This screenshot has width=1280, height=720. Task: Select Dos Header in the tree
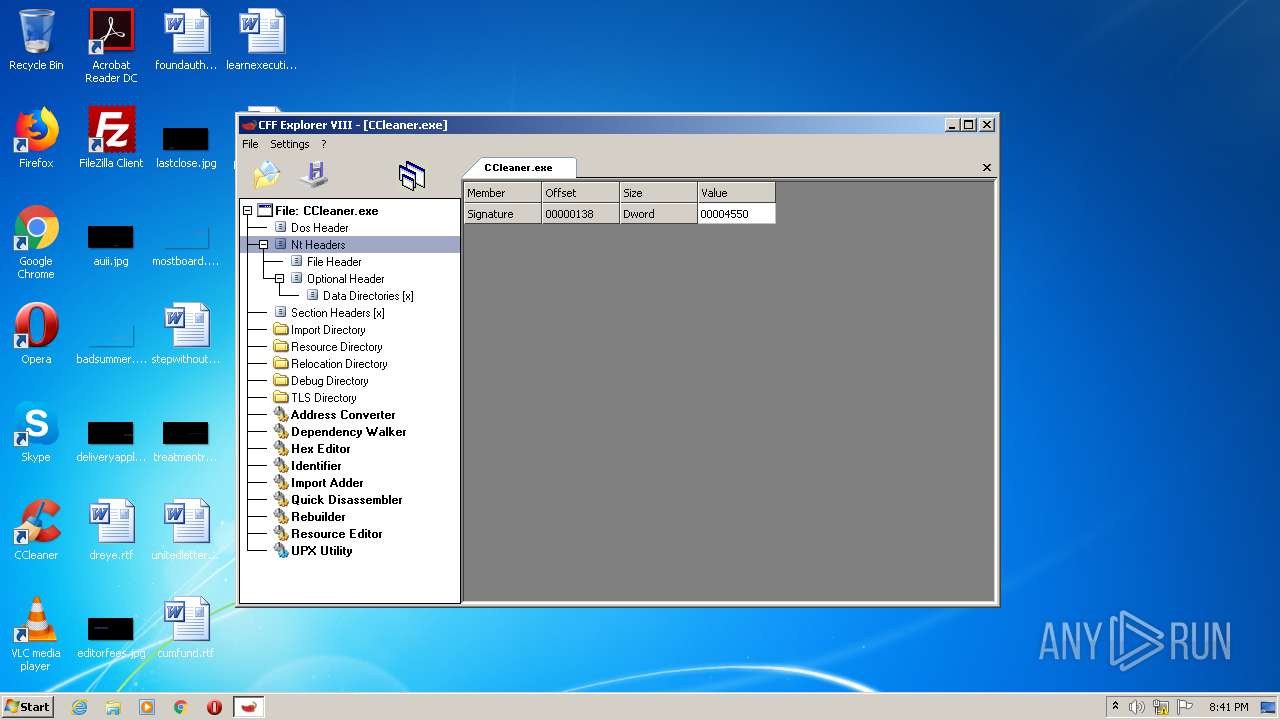(319, 228)
